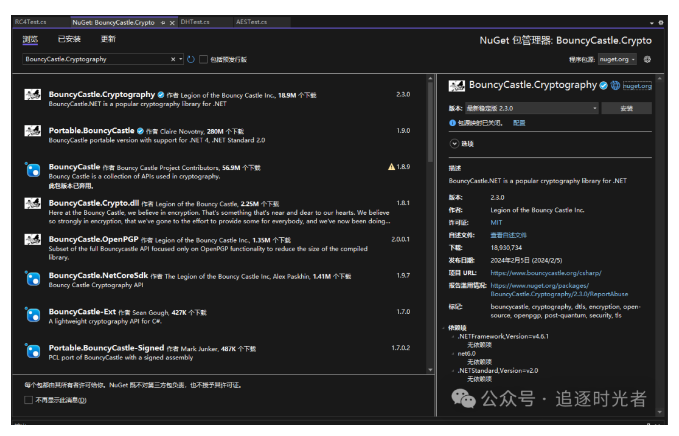Clear the BouncyCastle.Cryptography search text
Viewport: 679px width, 436px height.
point(173,59)
